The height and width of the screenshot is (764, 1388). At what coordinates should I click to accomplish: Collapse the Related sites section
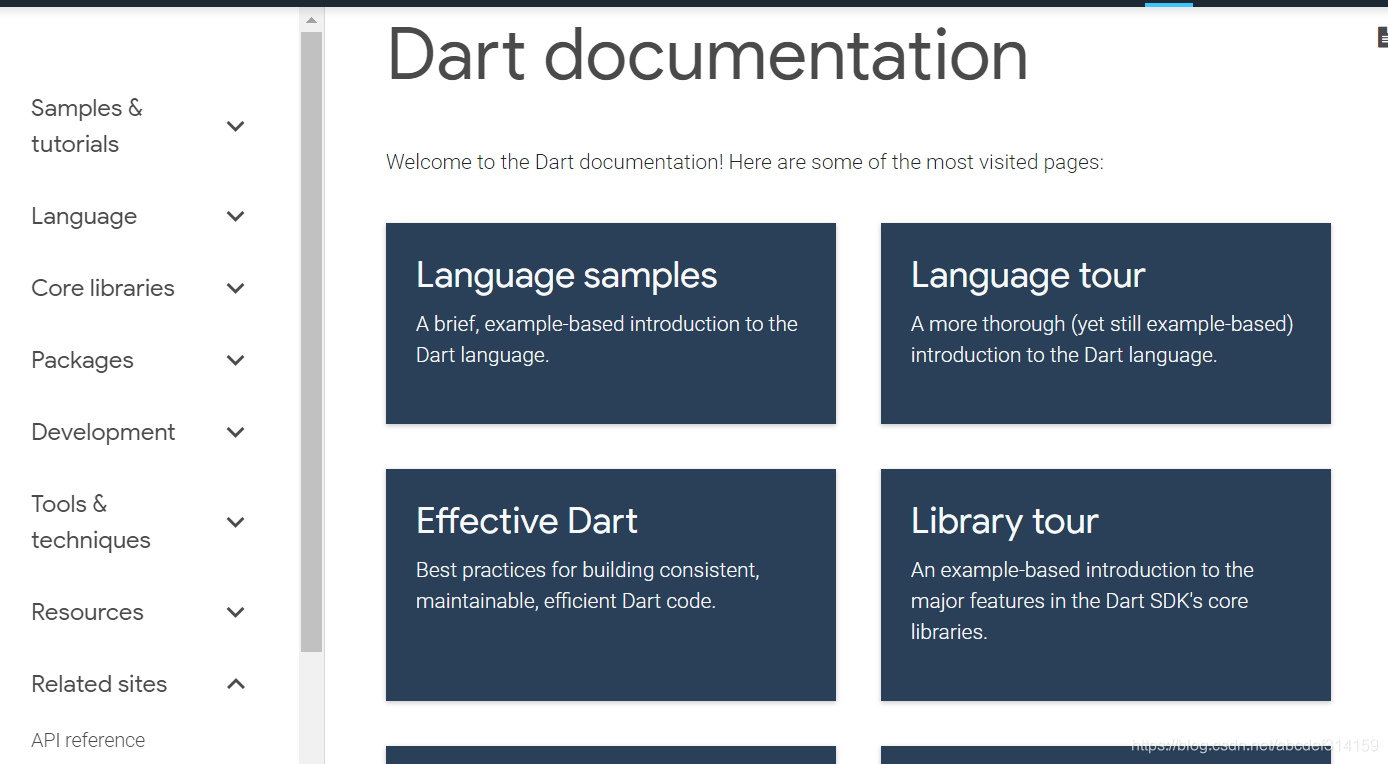[236, 684]
